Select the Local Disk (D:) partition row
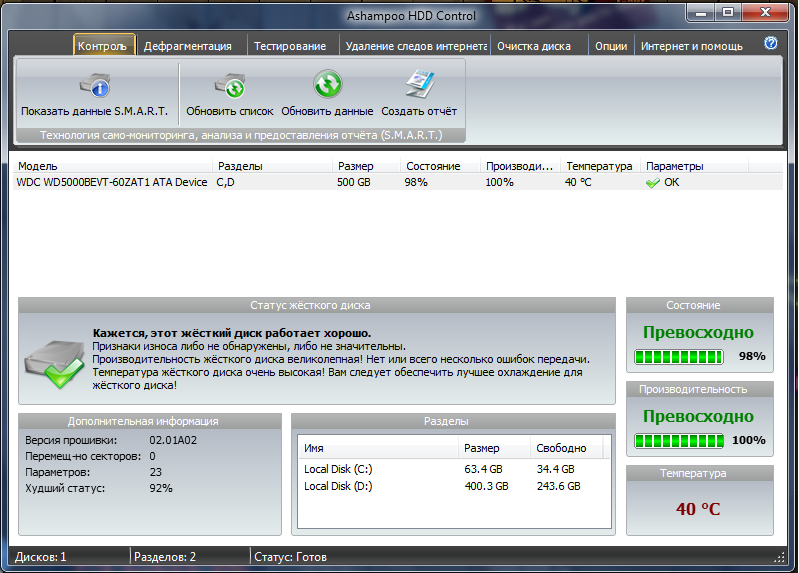 (x=454, y=486)
